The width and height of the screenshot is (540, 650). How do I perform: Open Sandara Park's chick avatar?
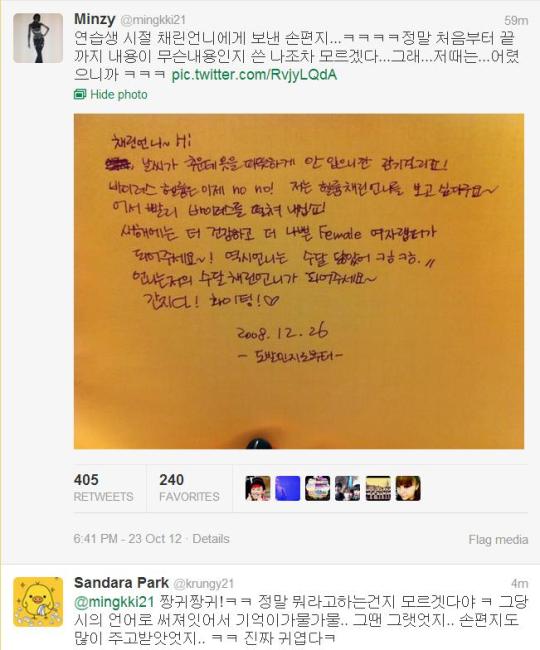point(38,602)
